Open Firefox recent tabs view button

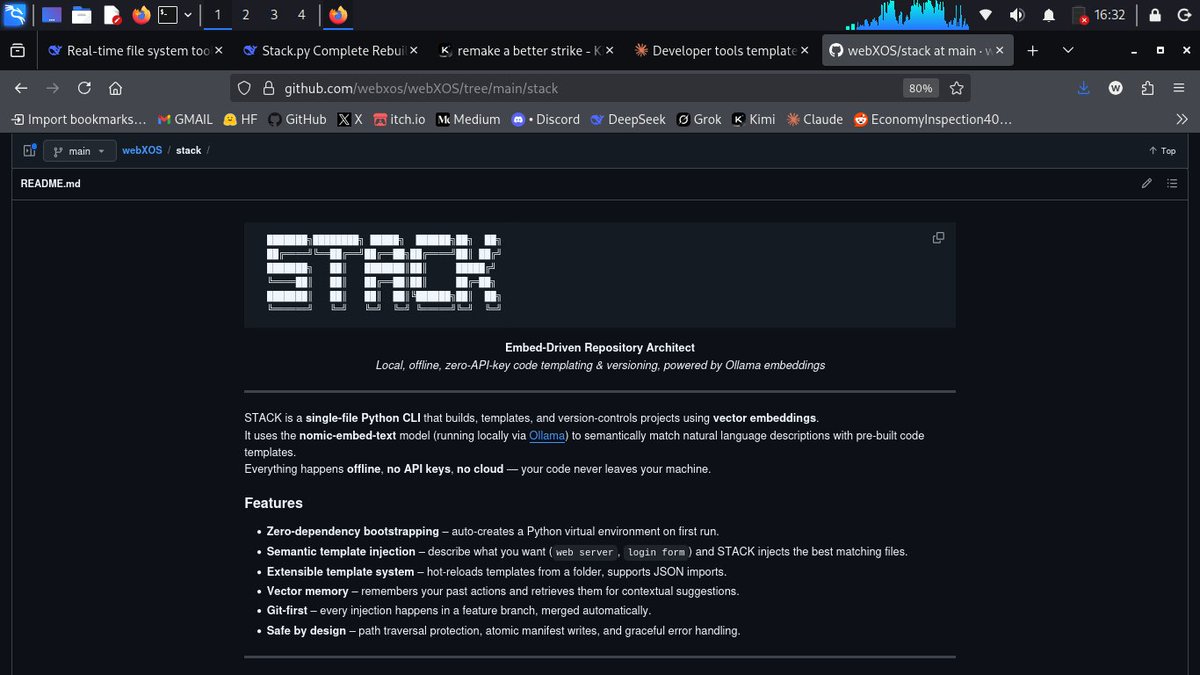[x=18, y=50]
